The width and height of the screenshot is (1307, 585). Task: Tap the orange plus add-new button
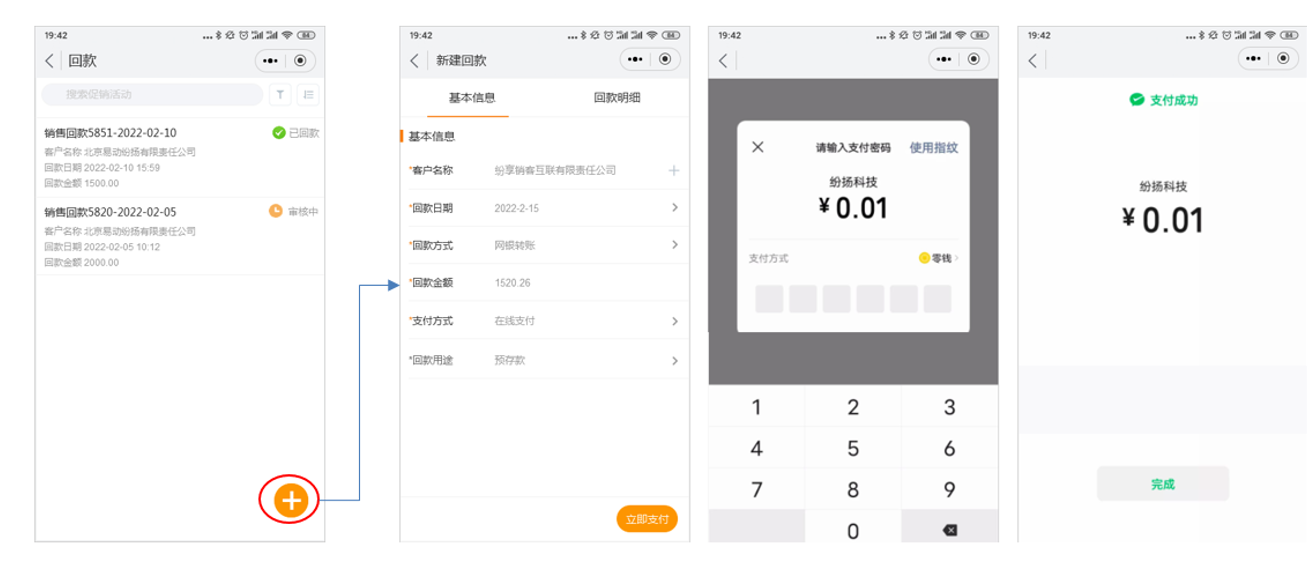(290, 499)
